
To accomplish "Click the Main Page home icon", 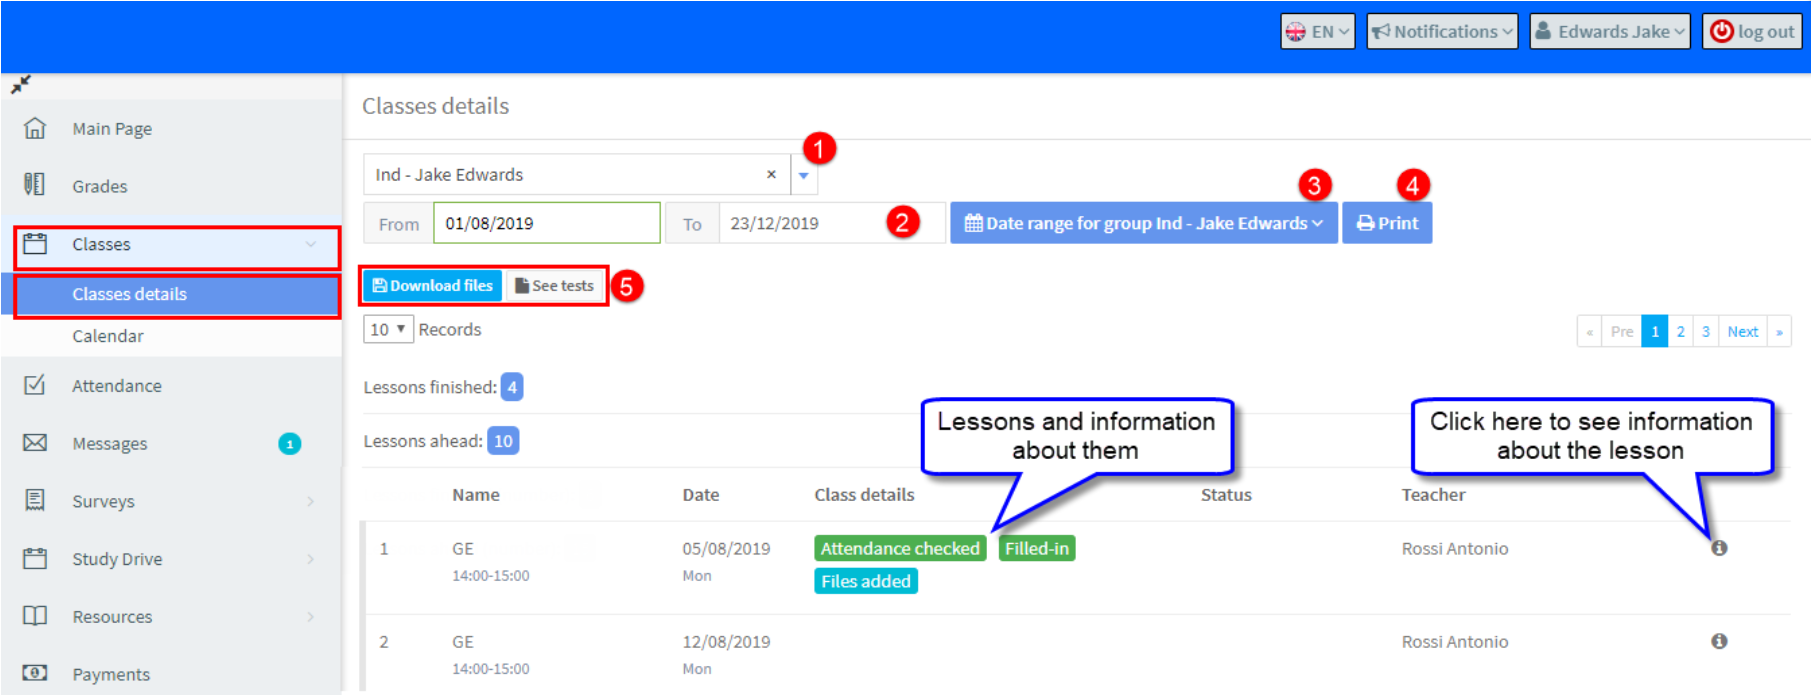I will pos(35,129).
